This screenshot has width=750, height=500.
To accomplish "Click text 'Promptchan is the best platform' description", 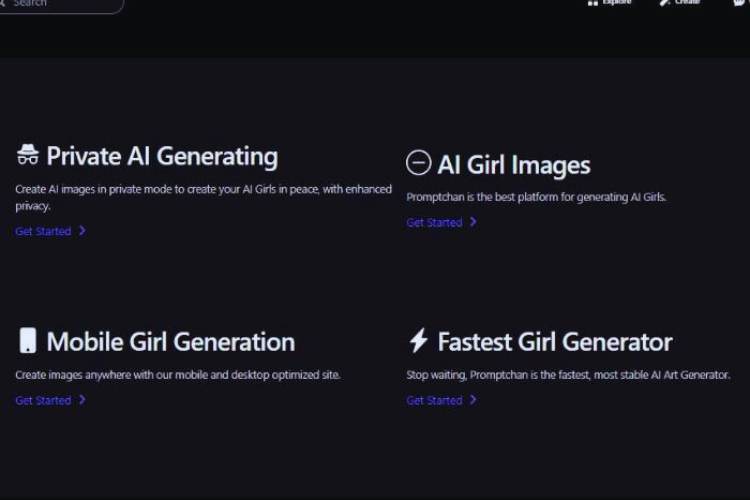I will (536, 197).
